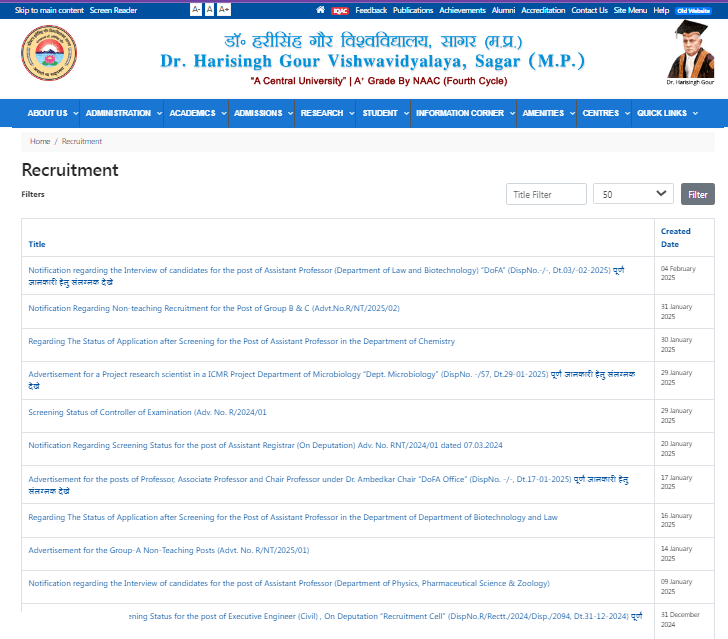Click the Title Filter input field
Screen dimensions: 728x639
pyautogui.click(x=546, y=194)
